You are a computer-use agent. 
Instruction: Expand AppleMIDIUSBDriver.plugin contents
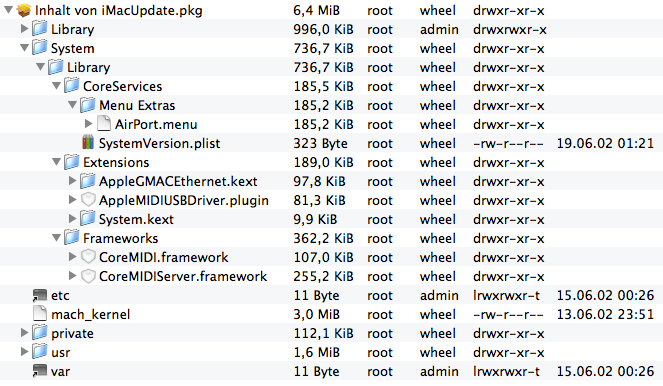coord(72,200)
